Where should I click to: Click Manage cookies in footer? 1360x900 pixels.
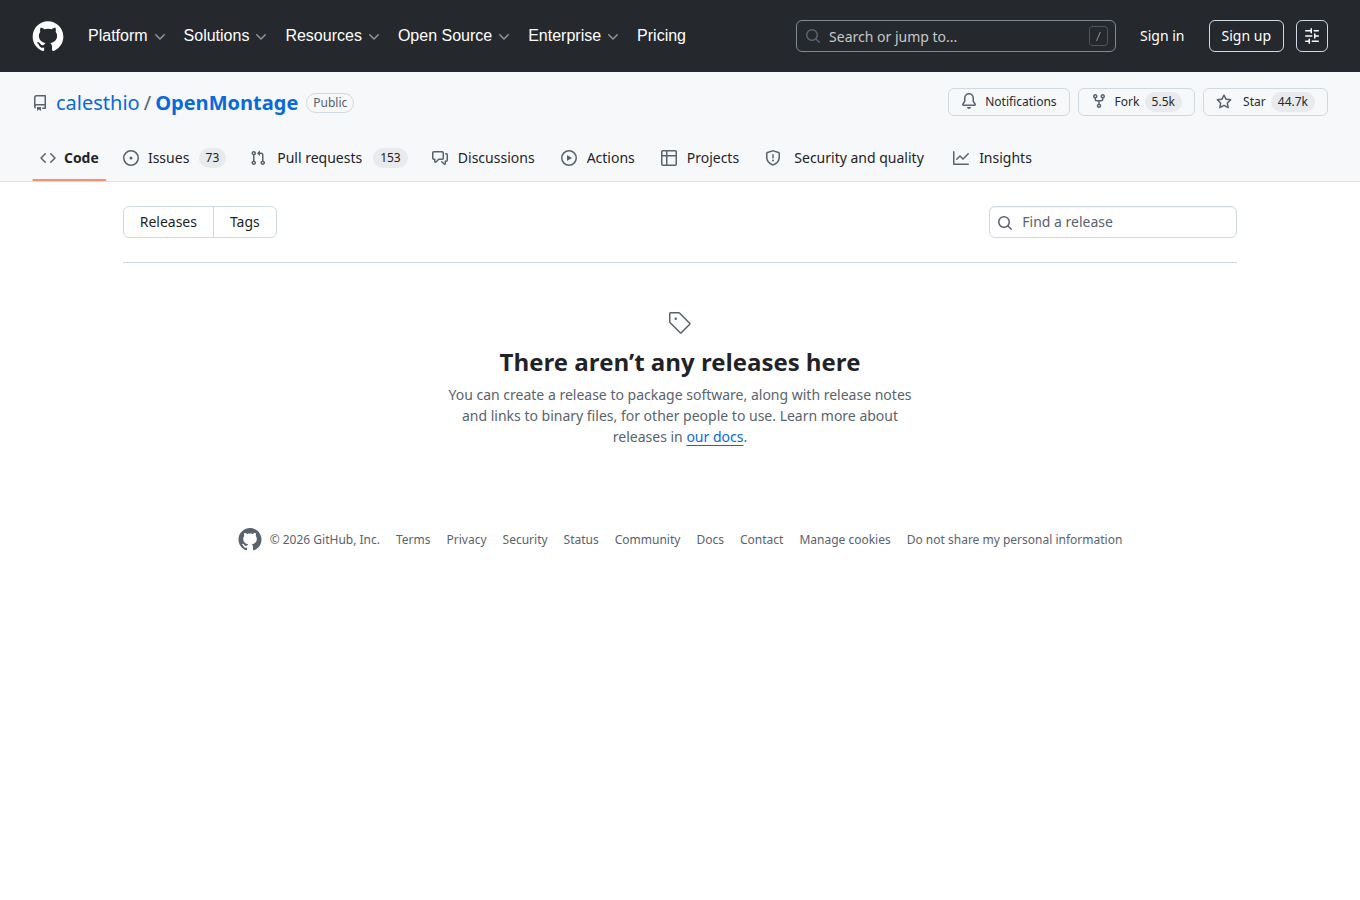[845, 540]
